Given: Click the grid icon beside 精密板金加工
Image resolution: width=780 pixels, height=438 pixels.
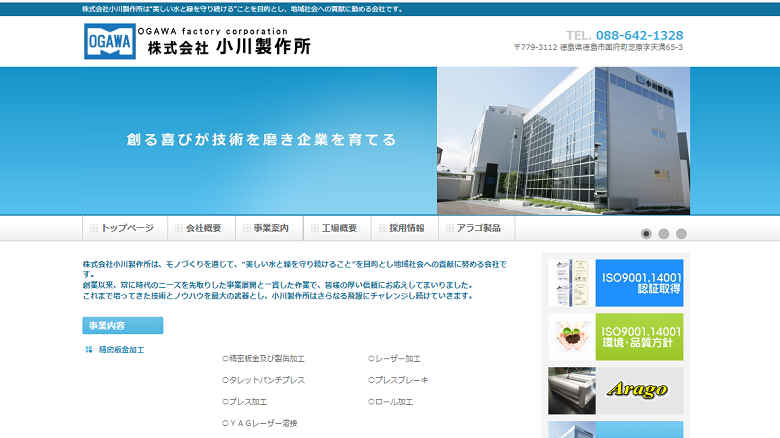Looking at the screenshot, I should tap(89, 350).
